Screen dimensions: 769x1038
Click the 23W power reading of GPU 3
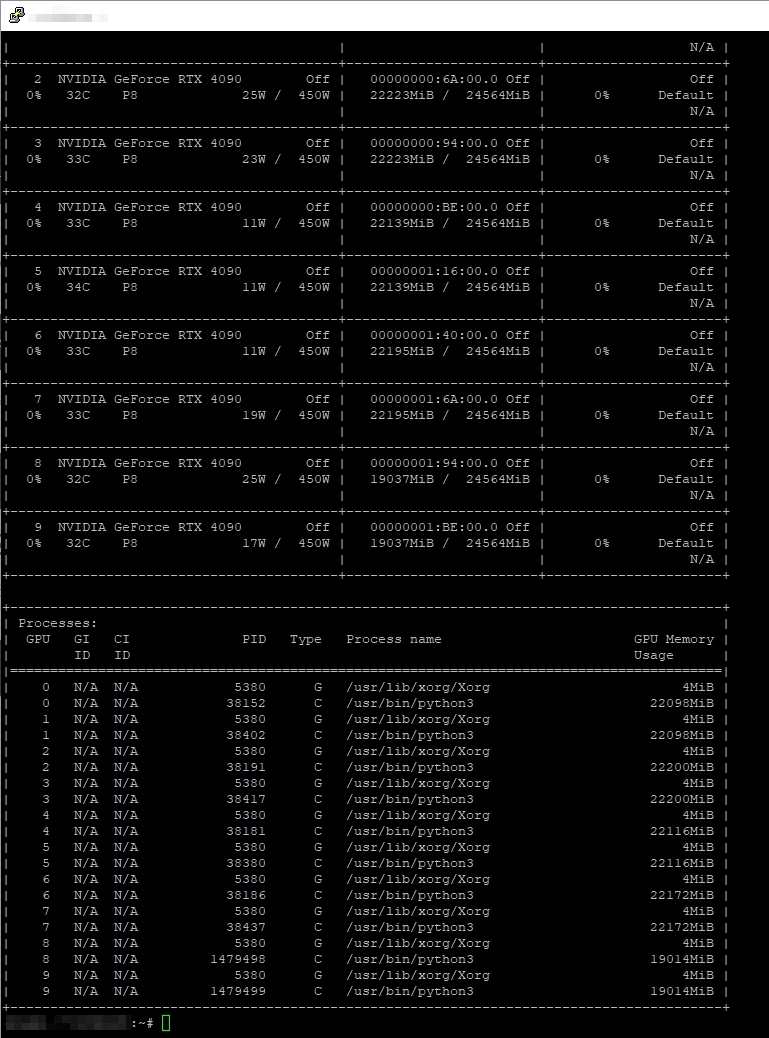(x=254, y=160)
